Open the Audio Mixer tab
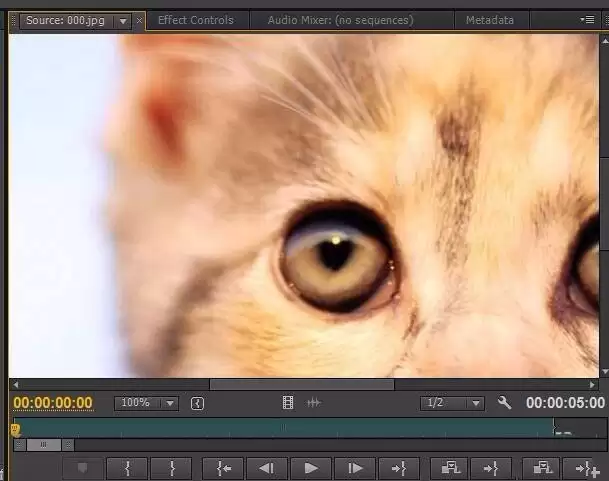 click(x=342, y=20)
